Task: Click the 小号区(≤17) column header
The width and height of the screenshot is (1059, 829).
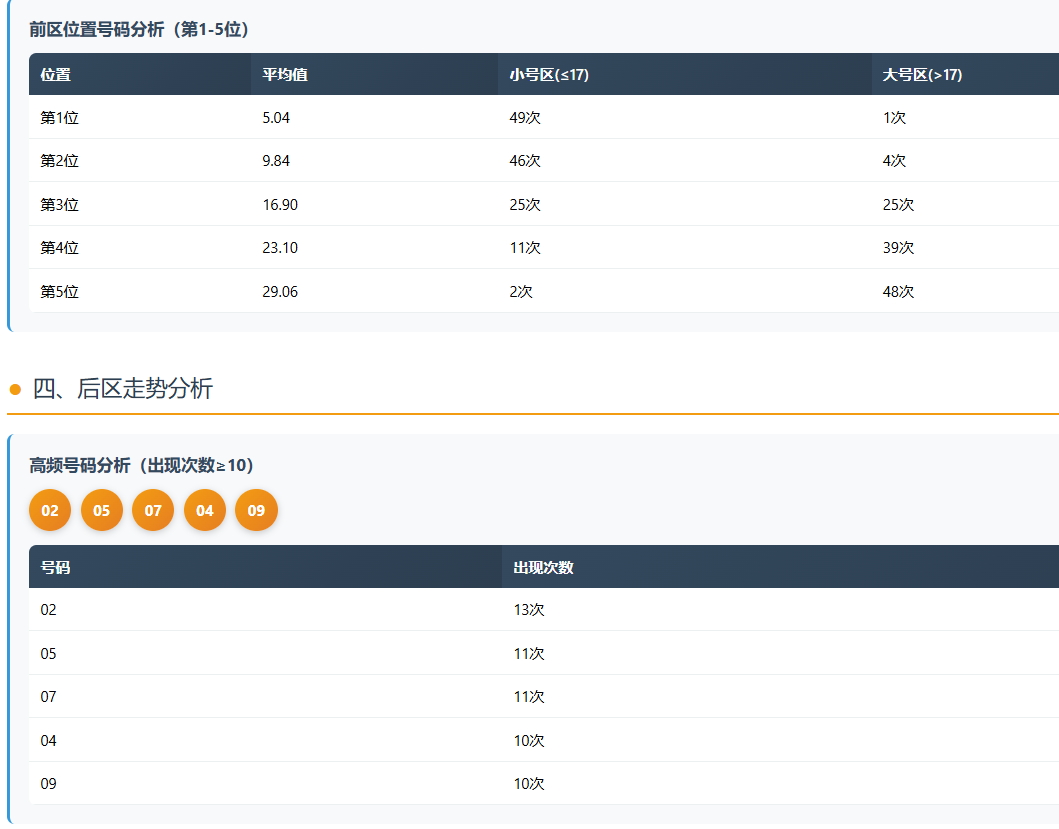Action: (549, 75)
